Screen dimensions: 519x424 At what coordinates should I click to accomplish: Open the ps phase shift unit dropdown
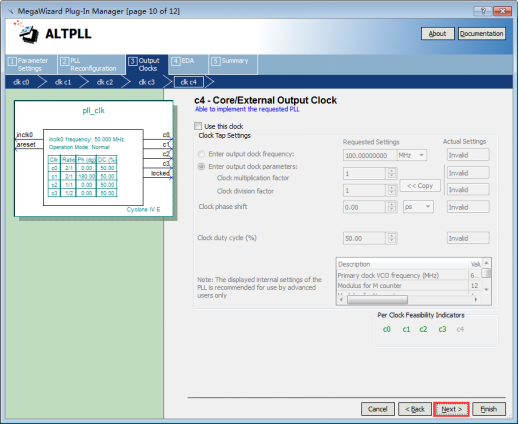point(418,207)
